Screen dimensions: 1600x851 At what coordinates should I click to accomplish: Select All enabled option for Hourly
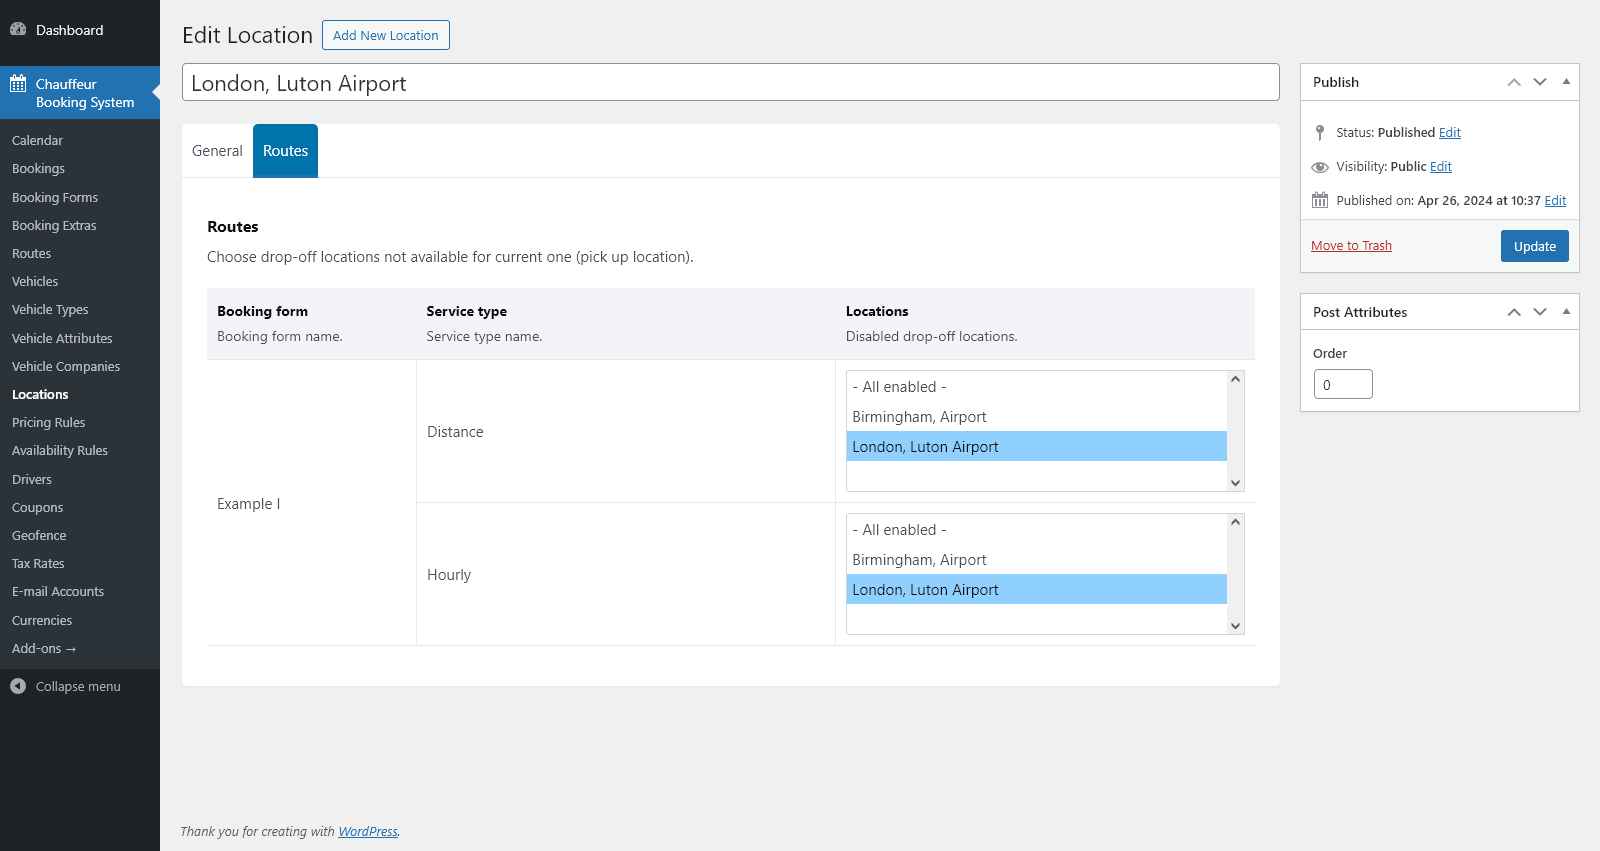click(899, 530)
